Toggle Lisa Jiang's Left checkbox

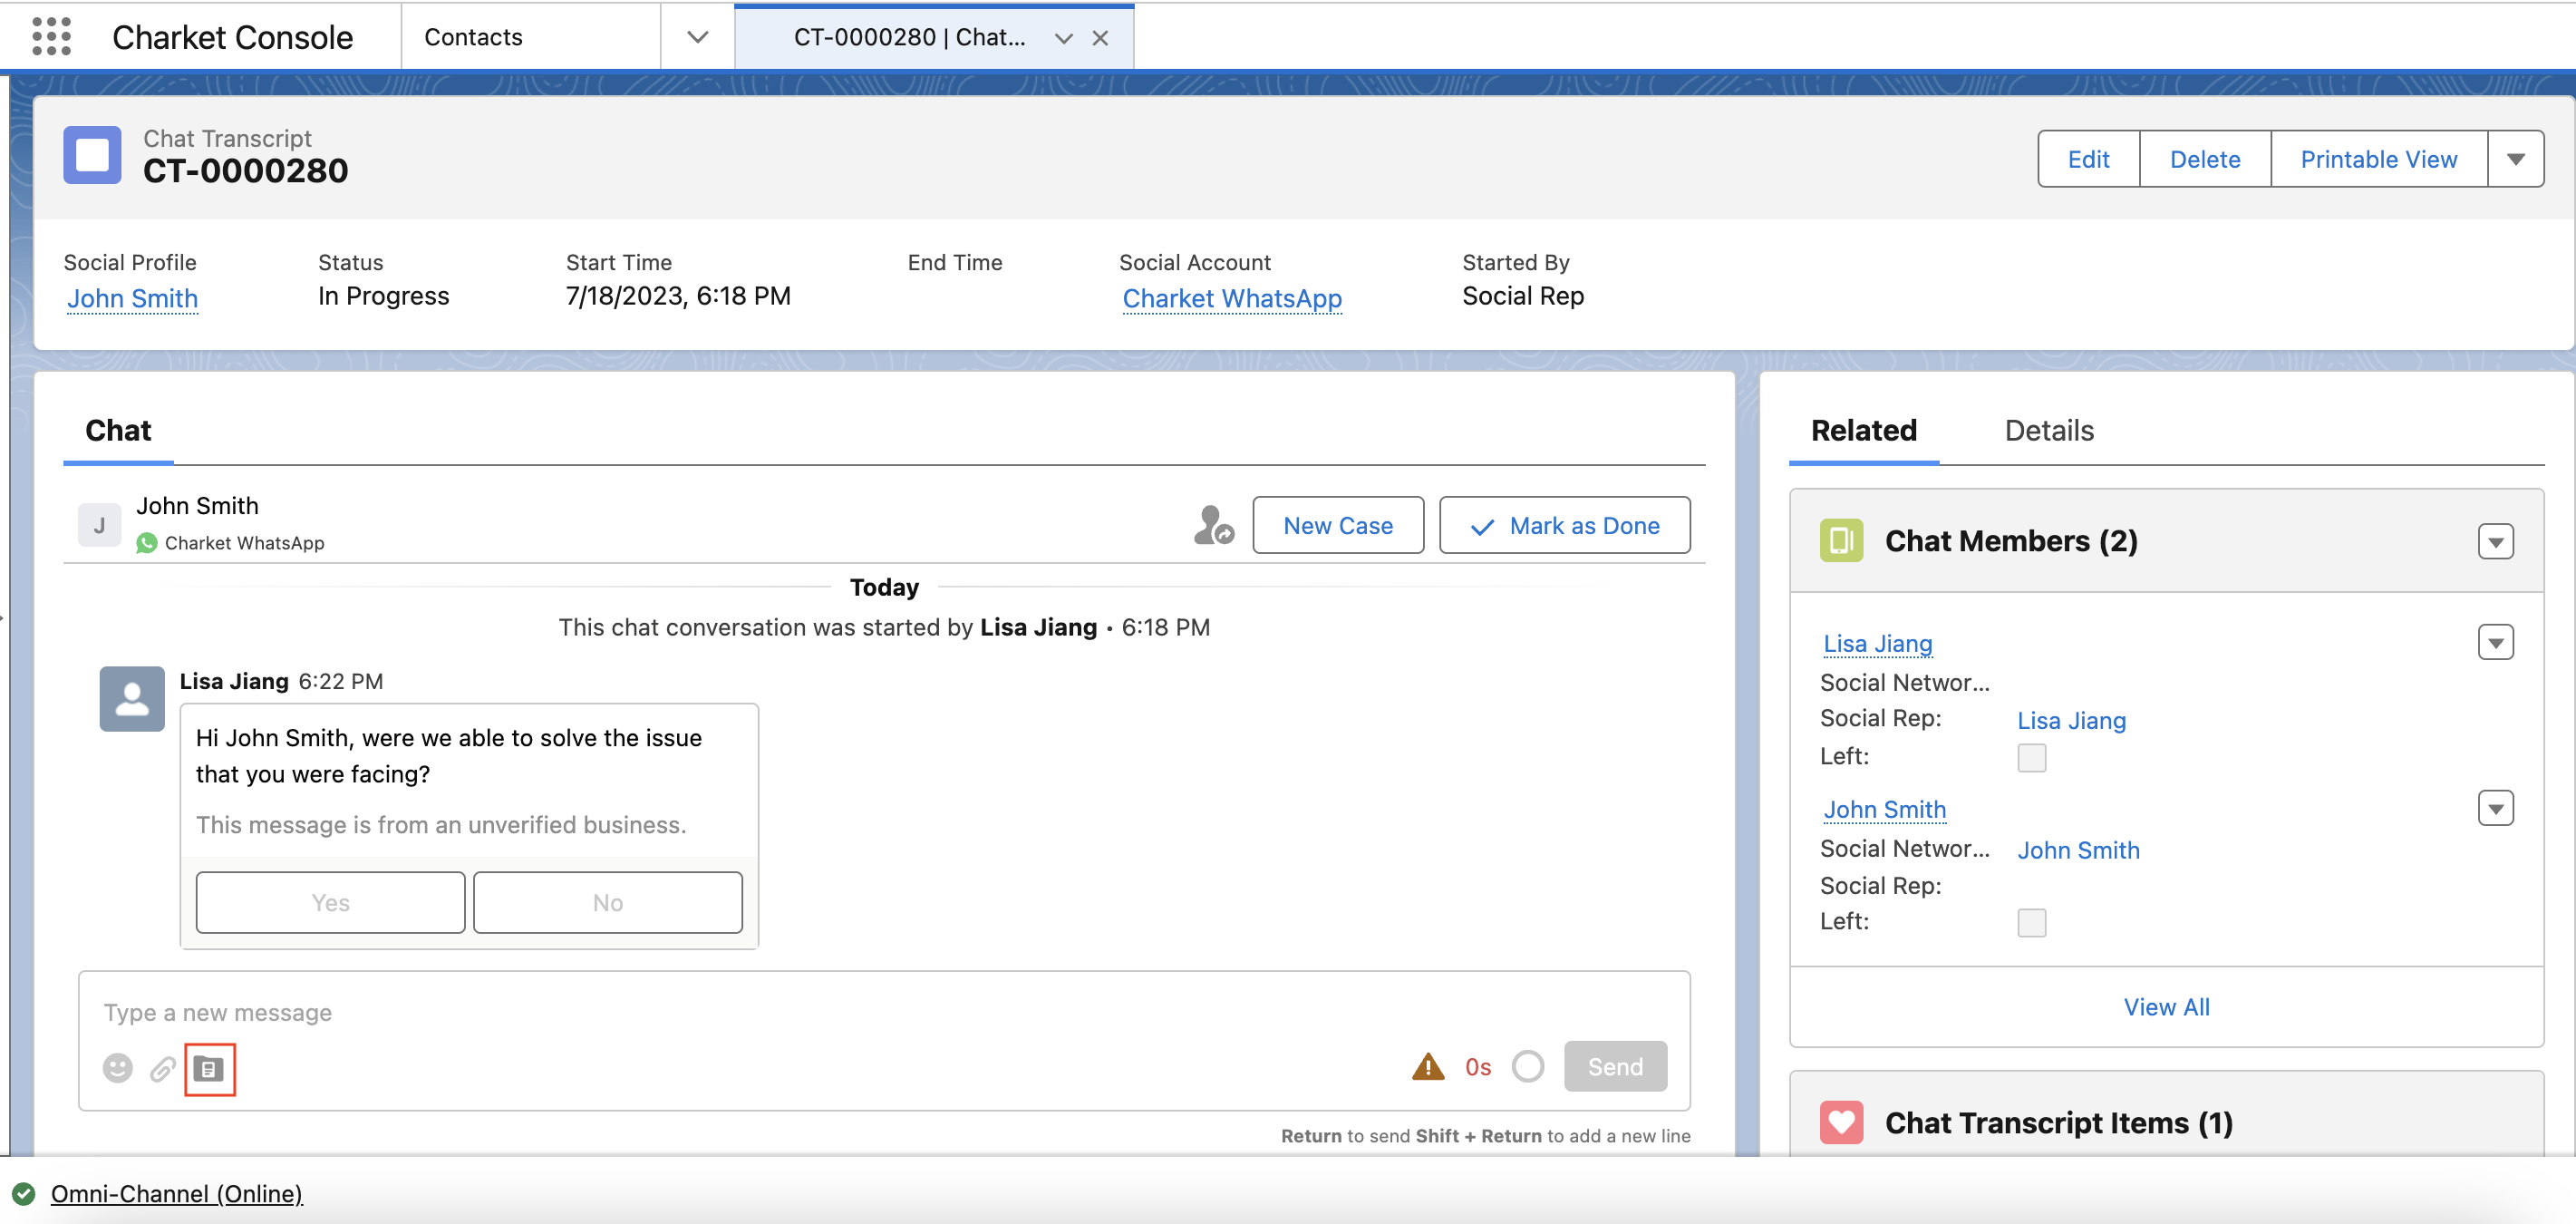(x=2030, y=757)
